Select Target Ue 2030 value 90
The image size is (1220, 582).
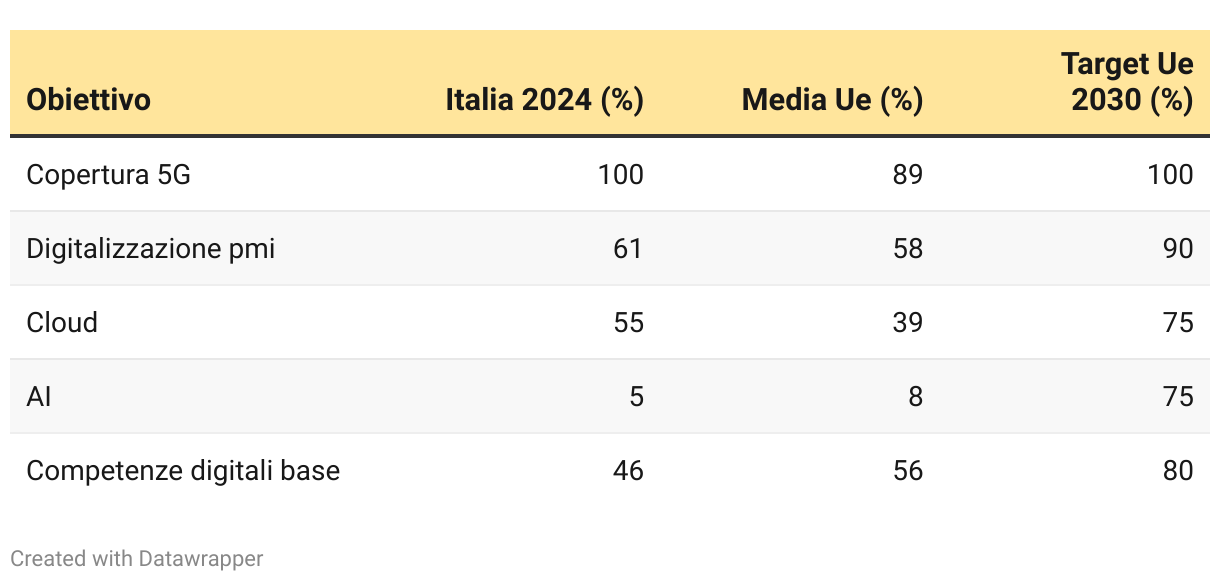click(x=1178, y=248)
